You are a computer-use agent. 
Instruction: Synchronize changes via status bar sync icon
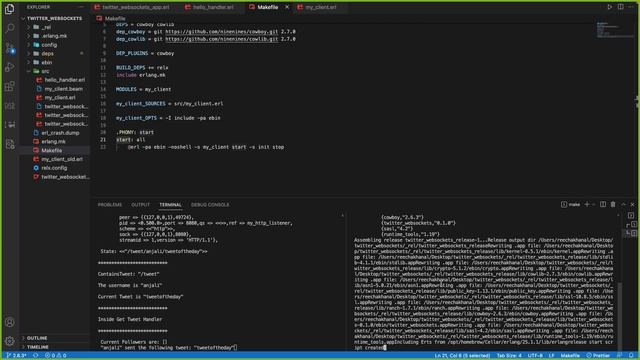(36, 356)
